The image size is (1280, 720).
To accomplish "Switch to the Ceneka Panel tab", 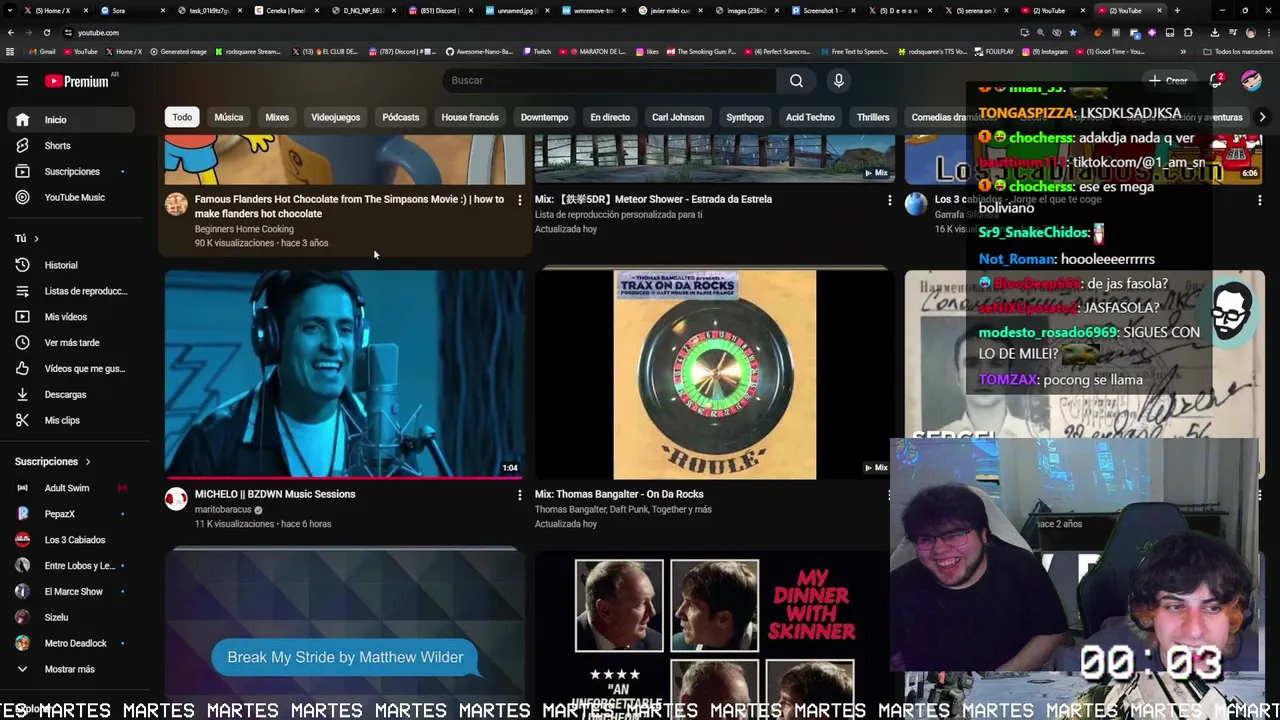I will (x=286, y=10).
